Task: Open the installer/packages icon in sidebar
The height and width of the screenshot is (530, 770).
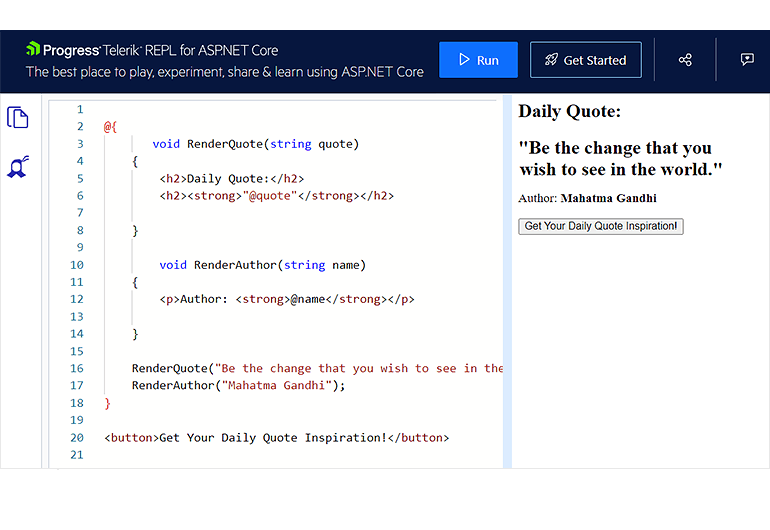Action: 18,167
